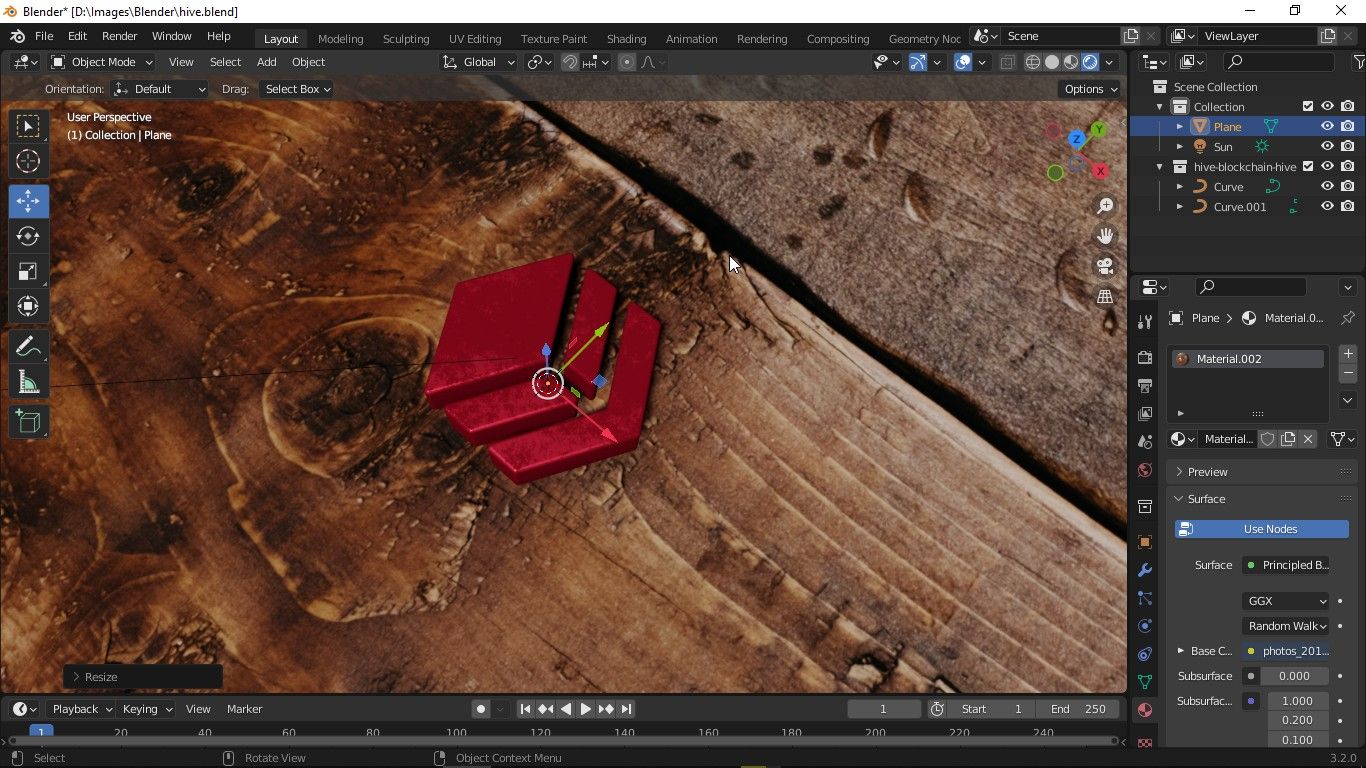The image size is (1366, 768).
Task: Open the Drag Select Box dropdown
Action: coord(296,89)
